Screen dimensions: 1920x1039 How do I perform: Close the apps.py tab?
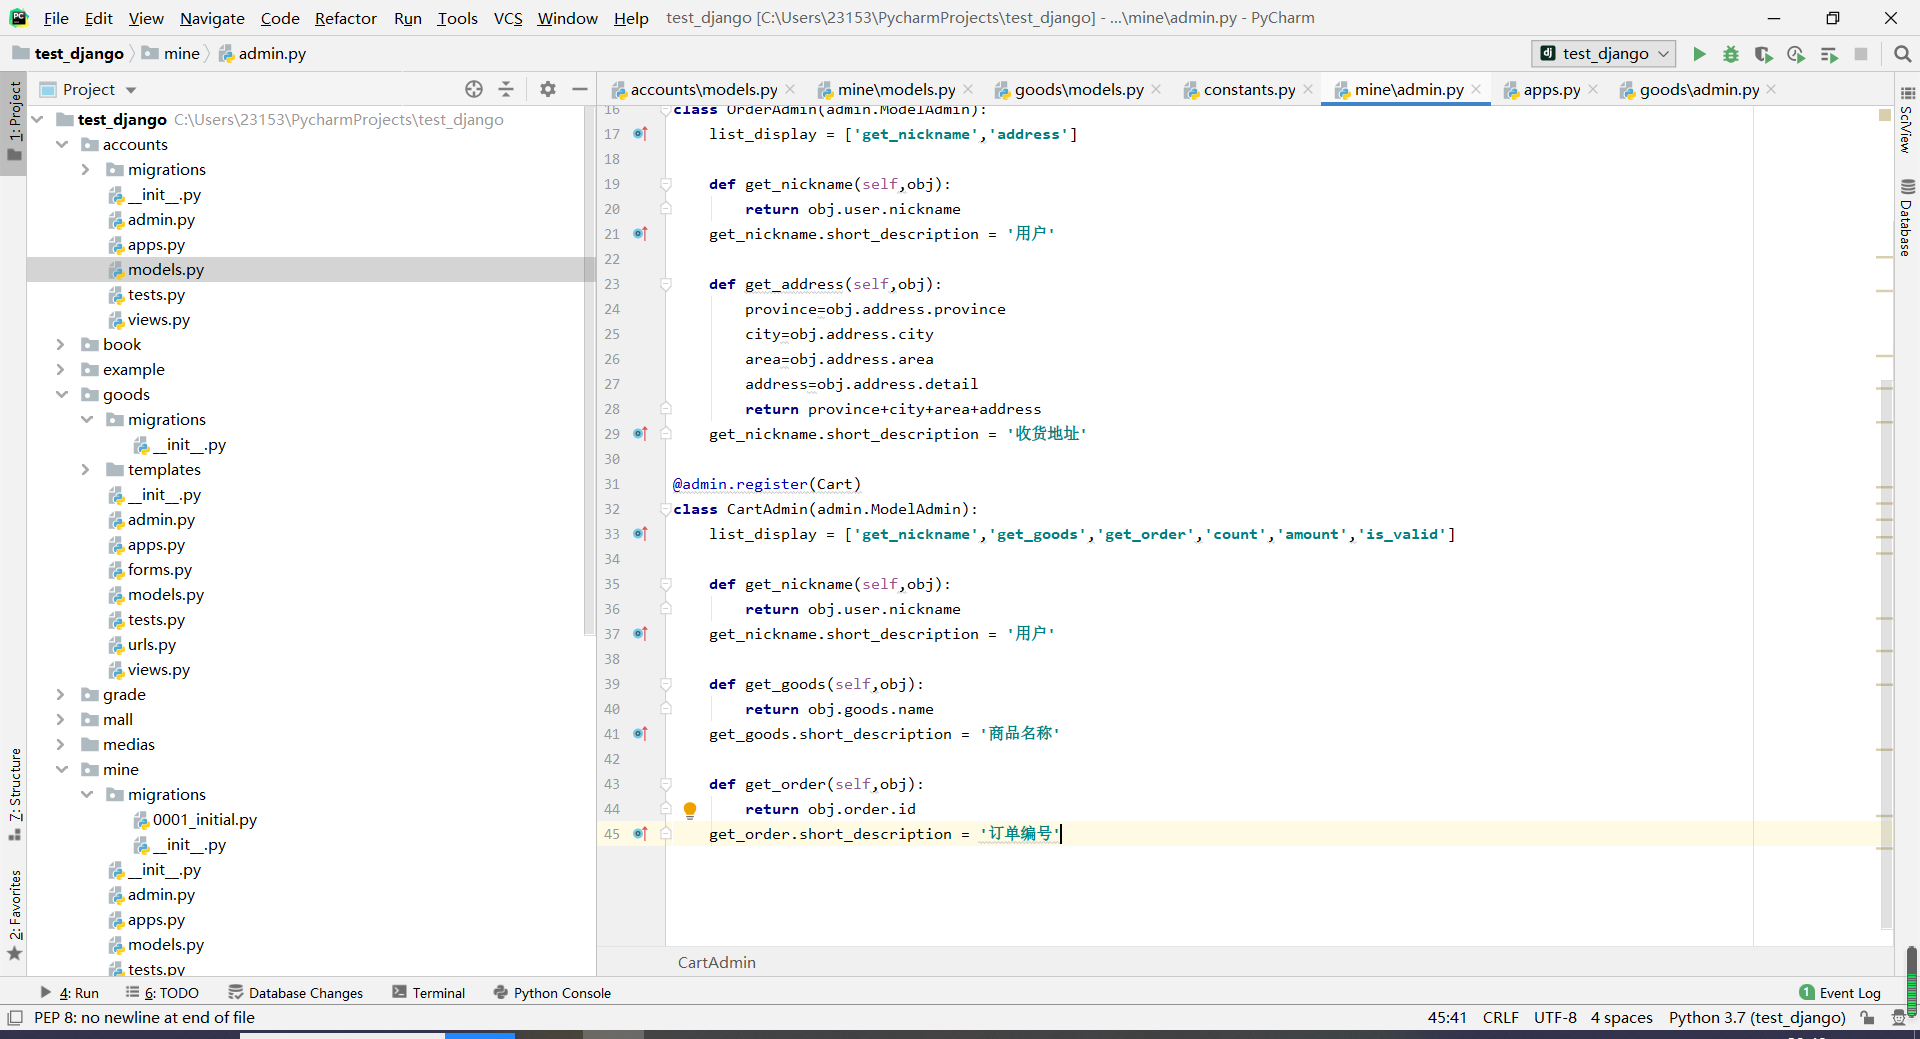click(x=1593, y=89)
